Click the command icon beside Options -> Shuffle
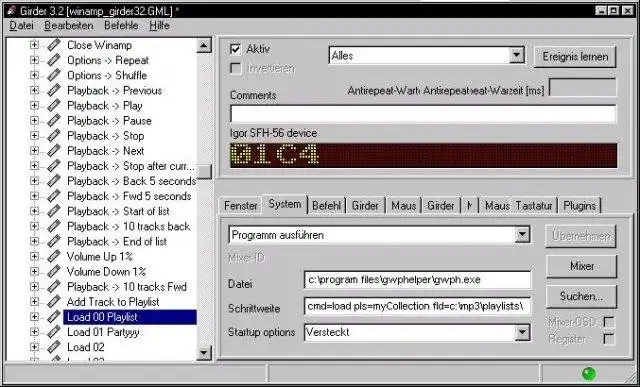Viewport: 640px width, 387px height. (x=54, y=75)
